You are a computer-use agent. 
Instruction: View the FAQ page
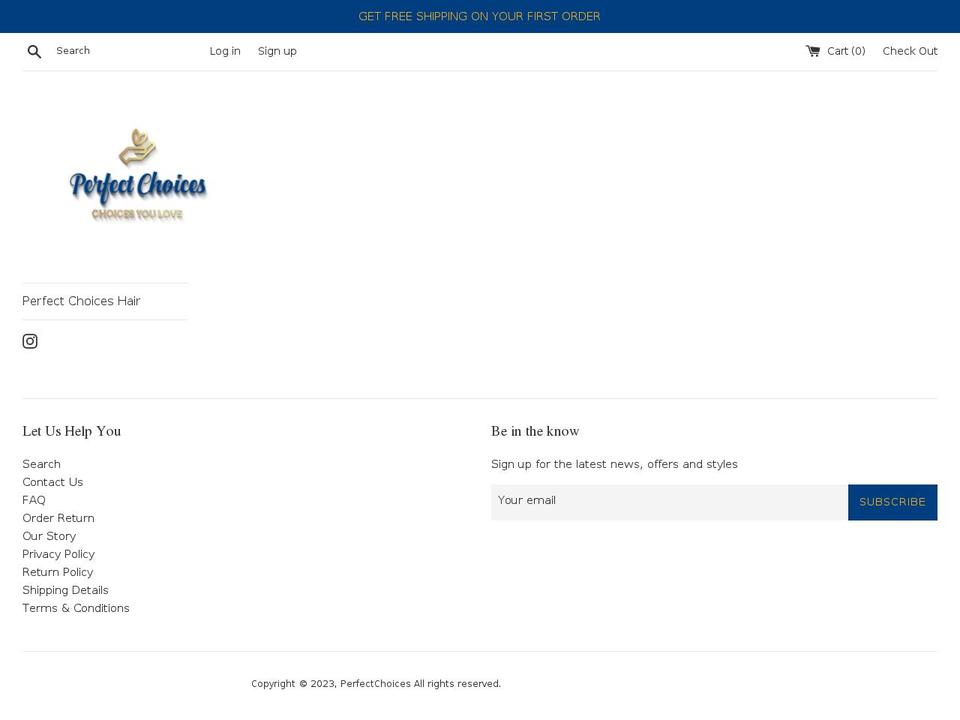[x=34, y=500]
